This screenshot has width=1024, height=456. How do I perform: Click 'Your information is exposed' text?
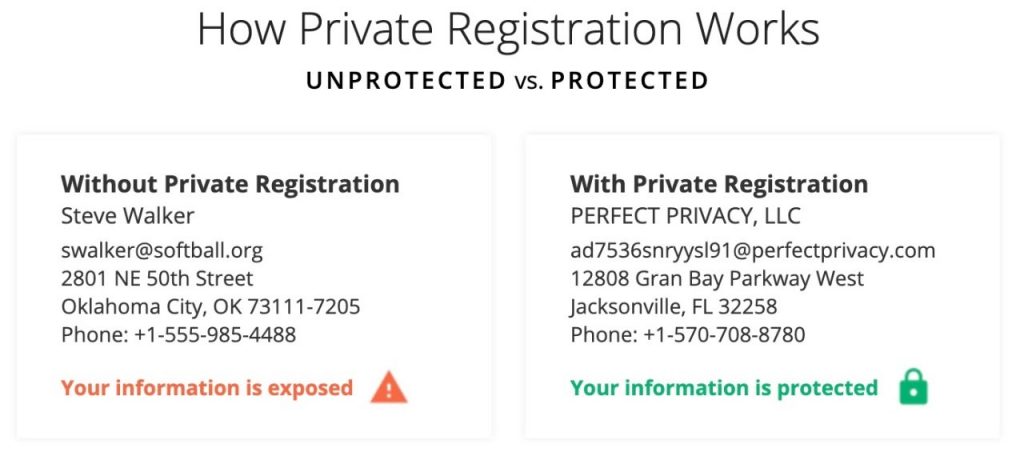click(207, 388)
